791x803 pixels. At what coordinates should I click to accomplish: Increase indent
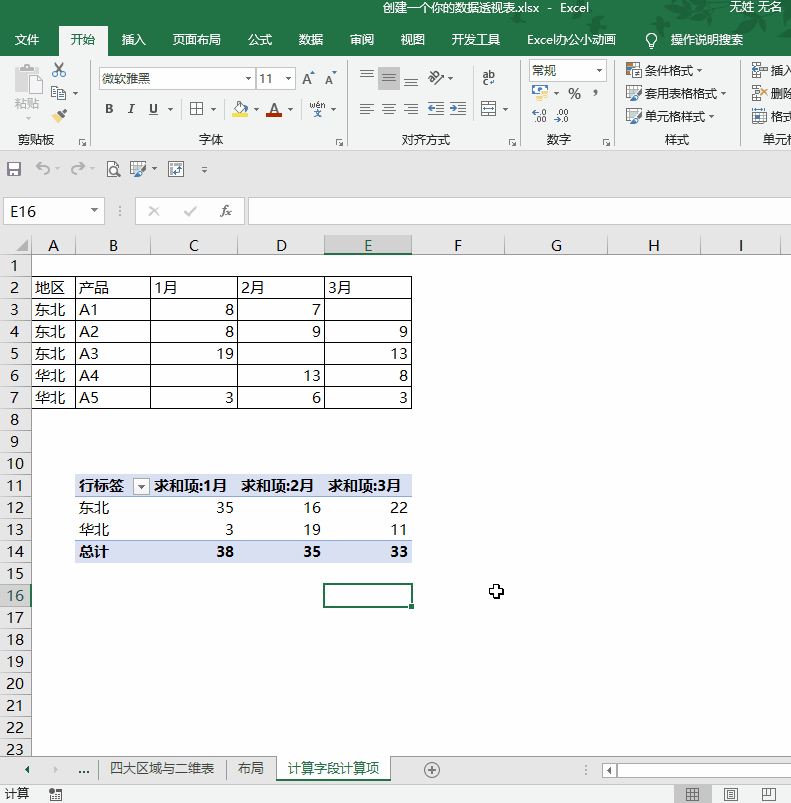point(458,109)
